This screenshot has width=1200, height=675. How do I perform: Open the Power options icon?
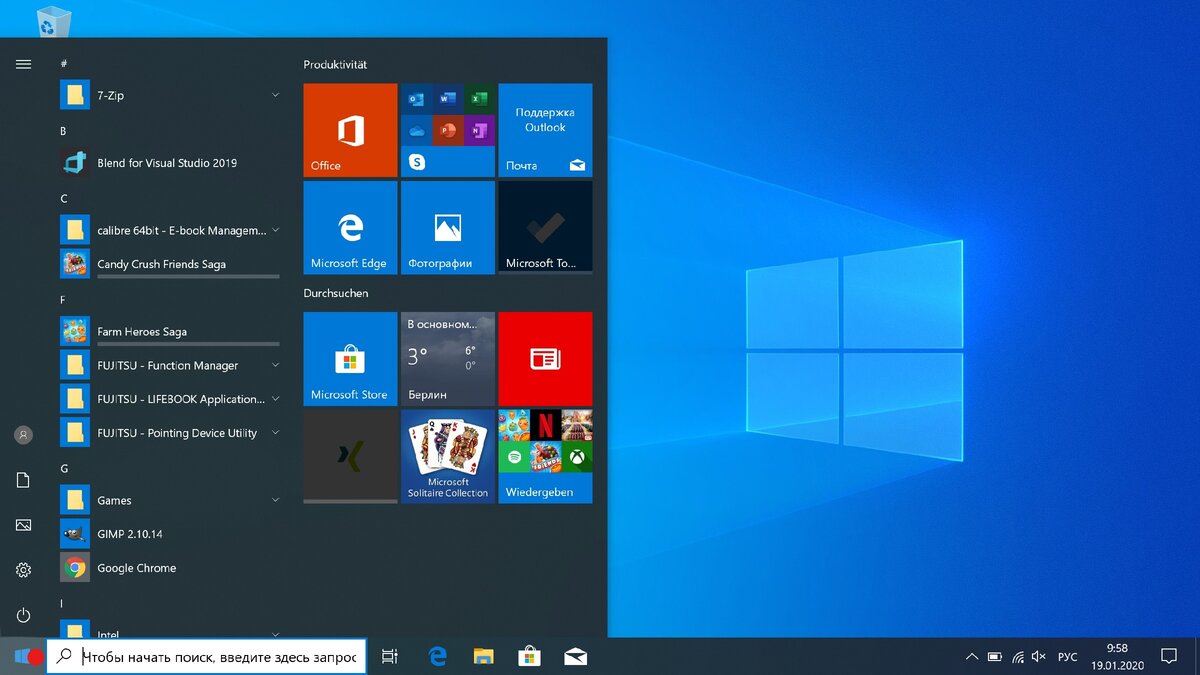23,615
